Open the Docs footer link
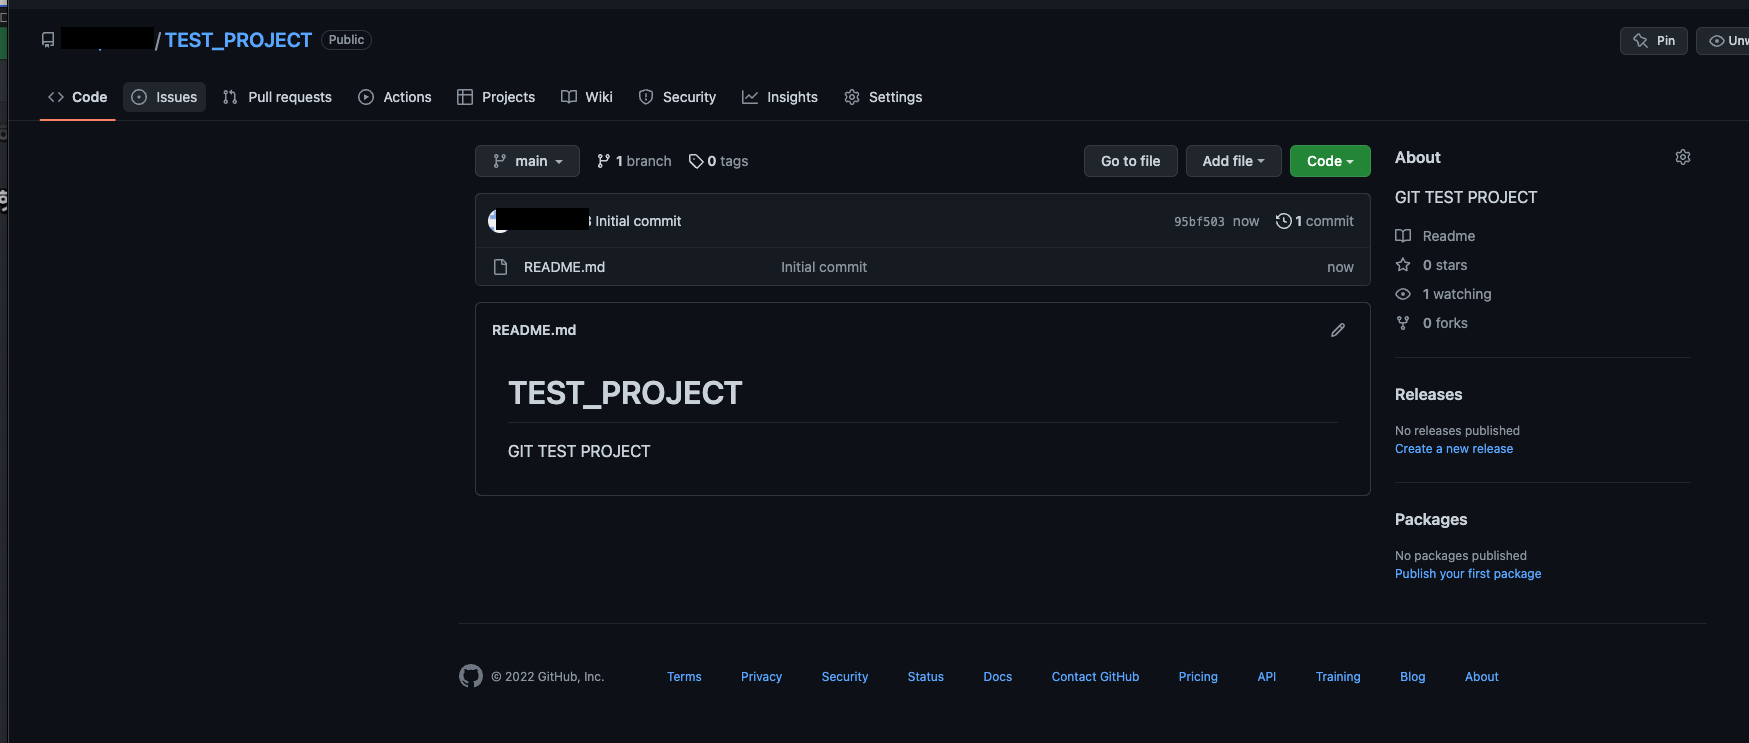1749x743 pixels. pos(998,677)
